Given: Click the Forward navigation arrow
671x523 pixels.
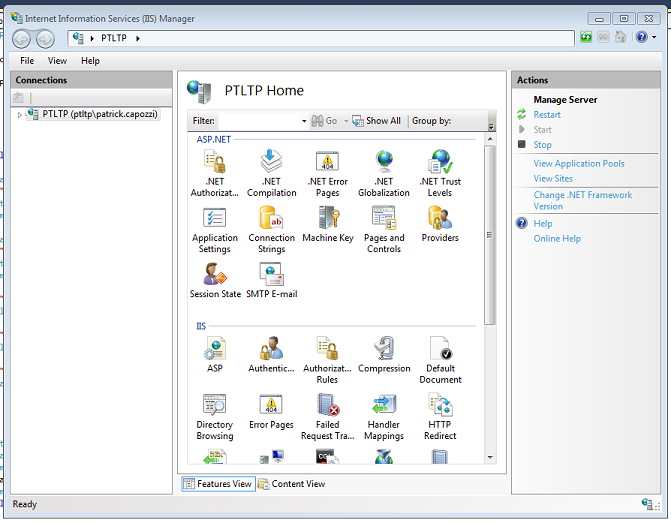Looking at the screenshot, I should (x=45, y=39).
